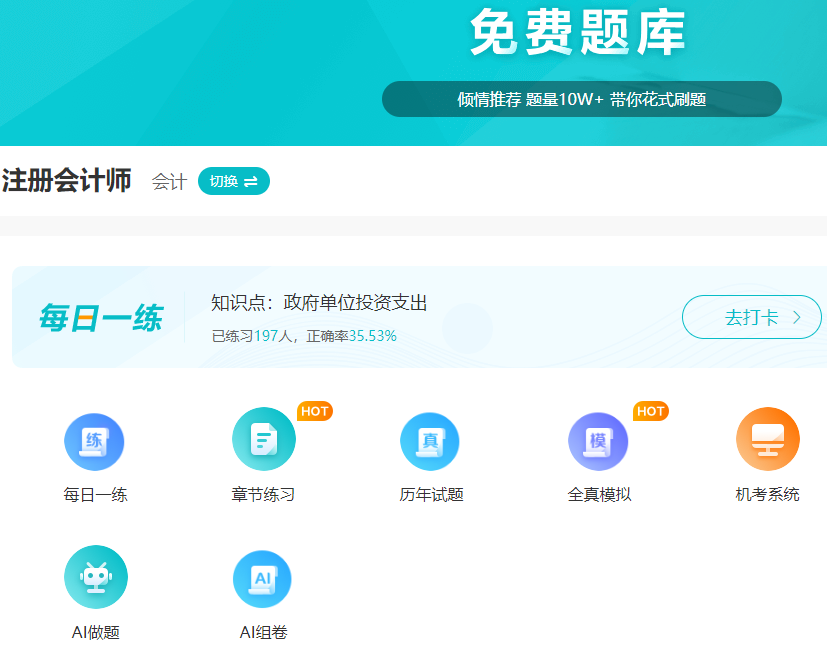Click the 倾情推荐 题量10W+ promo bar
Screen dimensions: 827x649
click(581, 99)
